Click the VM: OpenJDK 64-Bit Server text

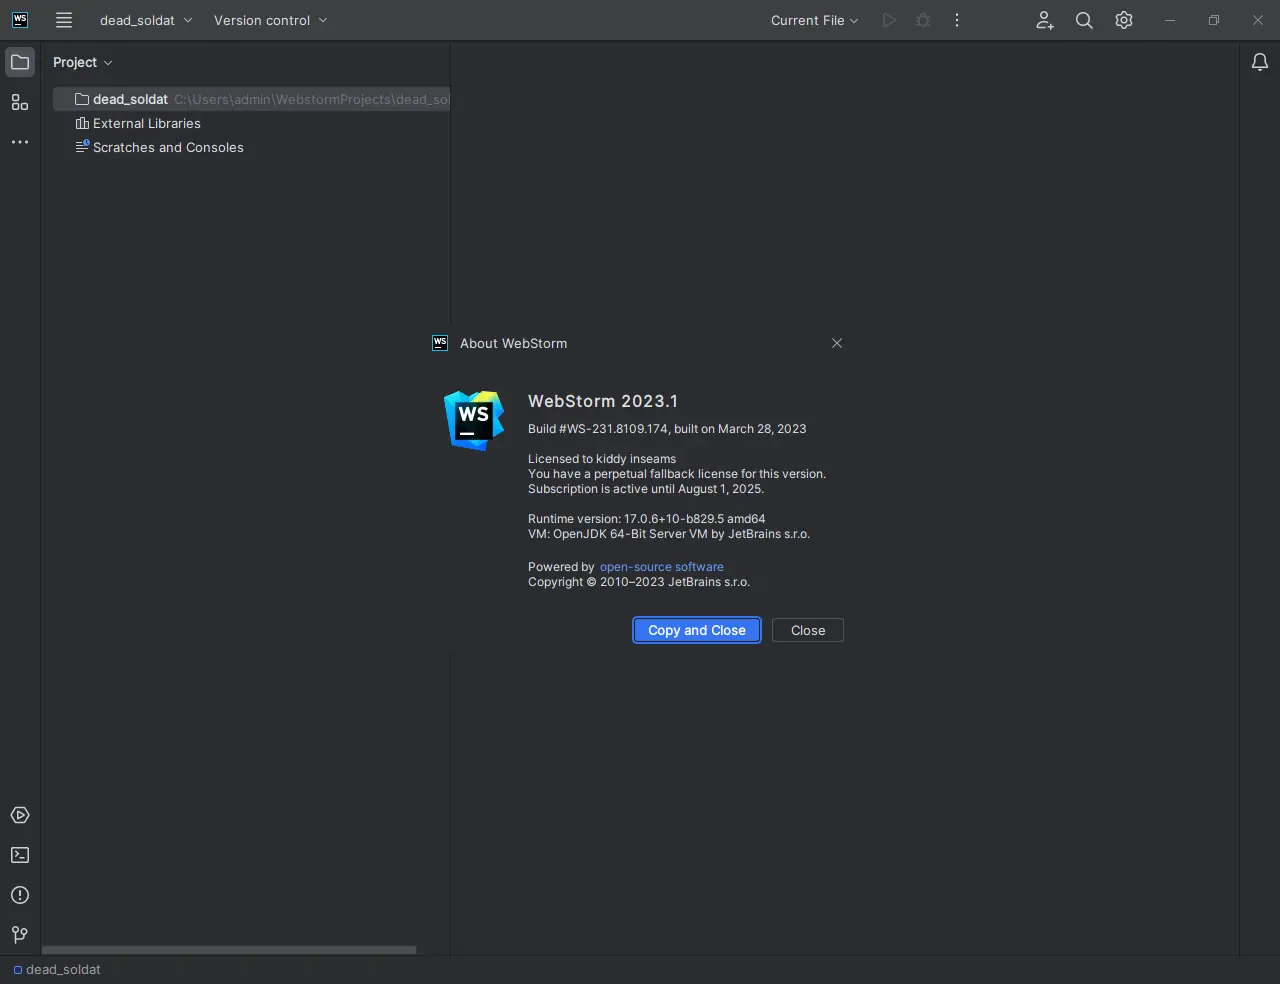coord(669,534)
